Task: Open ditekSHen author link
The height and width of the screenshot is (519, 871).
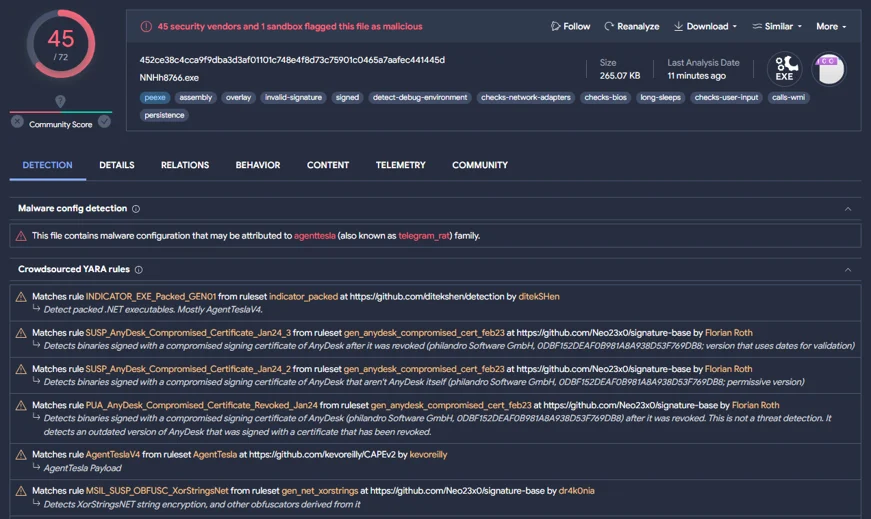Action: (539, 296)
